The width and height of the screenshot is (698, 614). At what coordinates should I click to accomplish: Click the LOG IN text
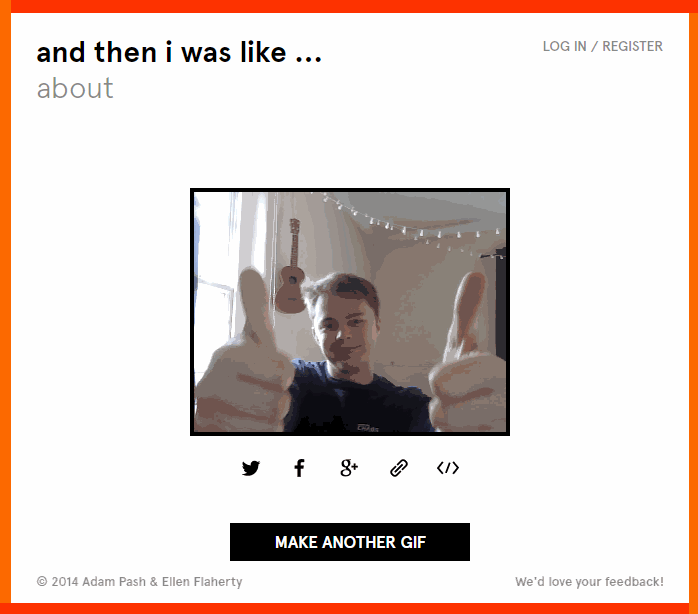(564, 46)
